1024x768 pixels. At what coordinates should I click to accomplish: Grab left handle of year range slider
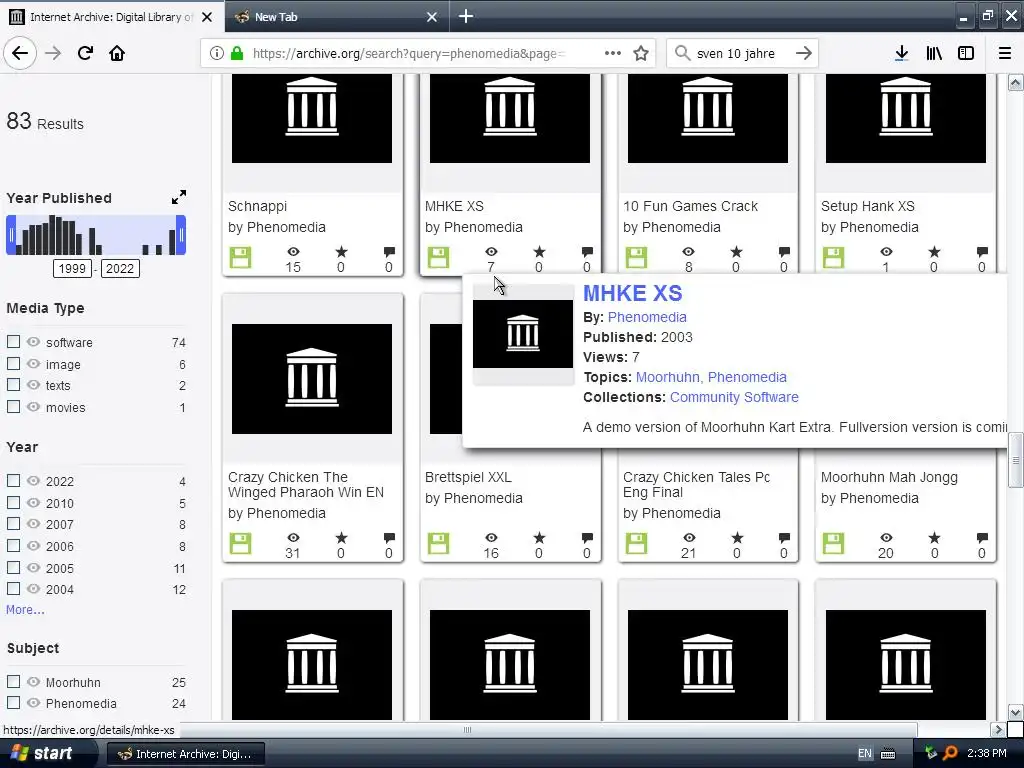click(x=11, y=235)
